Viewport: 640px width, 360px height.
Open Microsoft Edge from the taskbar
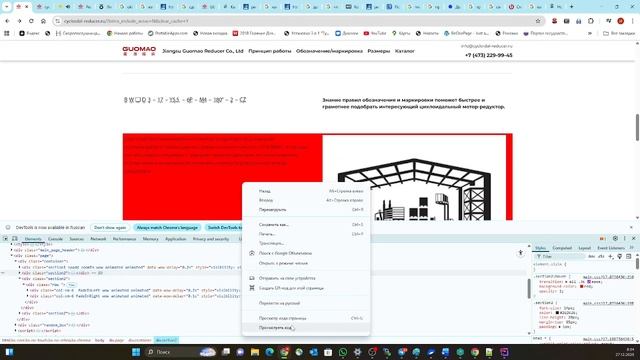[269, 352]
